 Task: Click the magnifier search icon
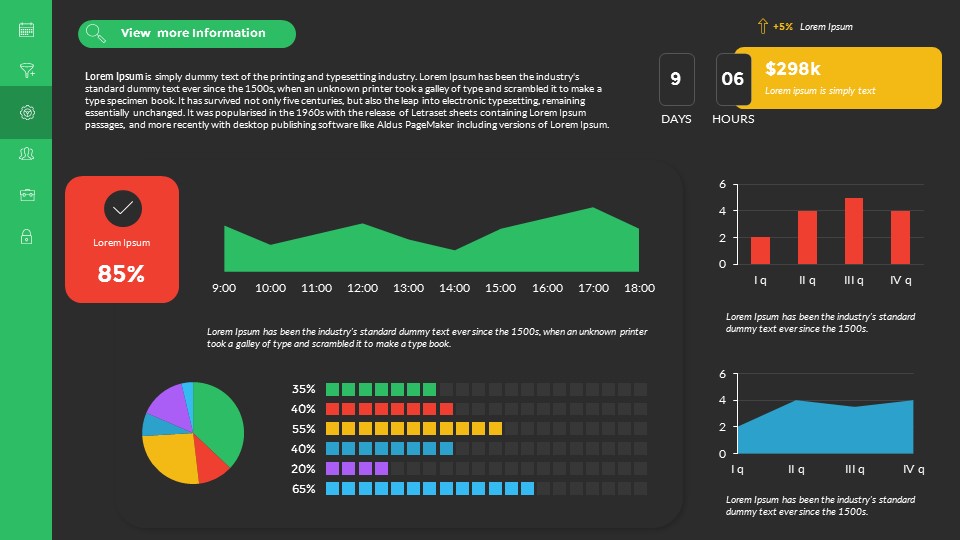(x=96, y=33)
